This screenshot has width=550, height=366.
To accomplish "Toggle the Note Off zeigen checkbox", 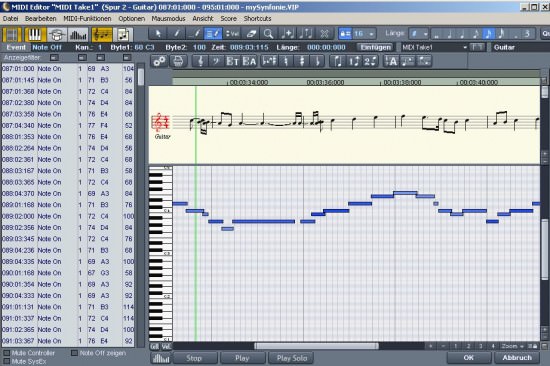I will (74, 353).
